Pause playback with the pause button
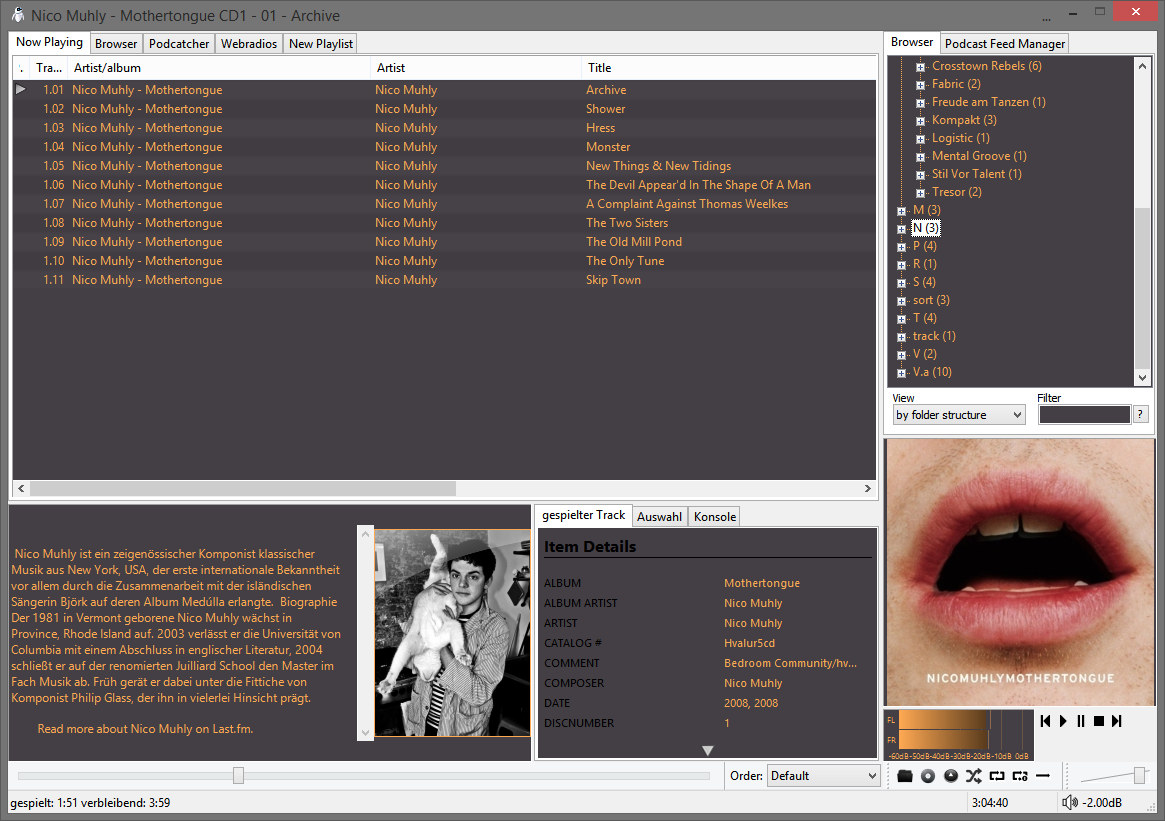This screenshot has height=821, width=1165. tap(1081, 721)
